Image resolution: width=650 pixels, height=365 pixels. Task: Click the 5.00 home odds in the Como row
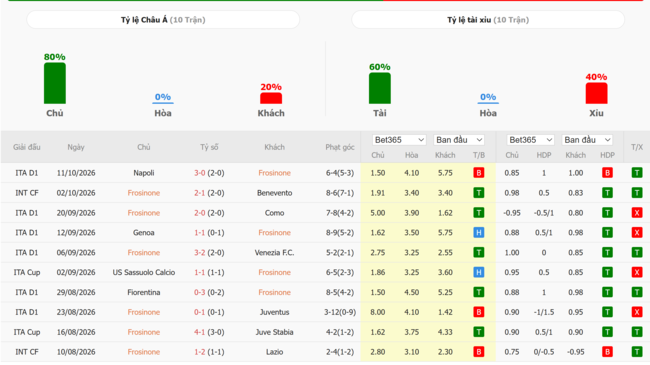coord(378,213)
